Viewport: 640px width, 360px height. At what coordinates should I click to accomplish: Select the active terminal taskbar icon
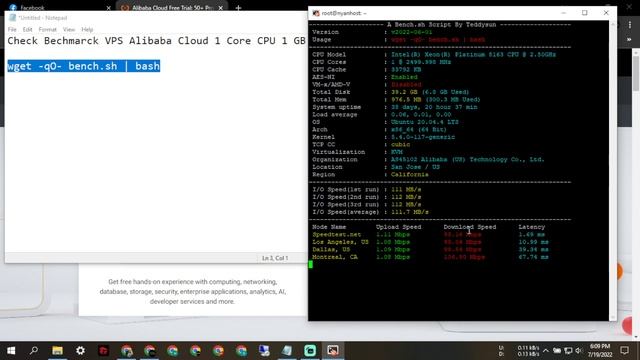333,351
